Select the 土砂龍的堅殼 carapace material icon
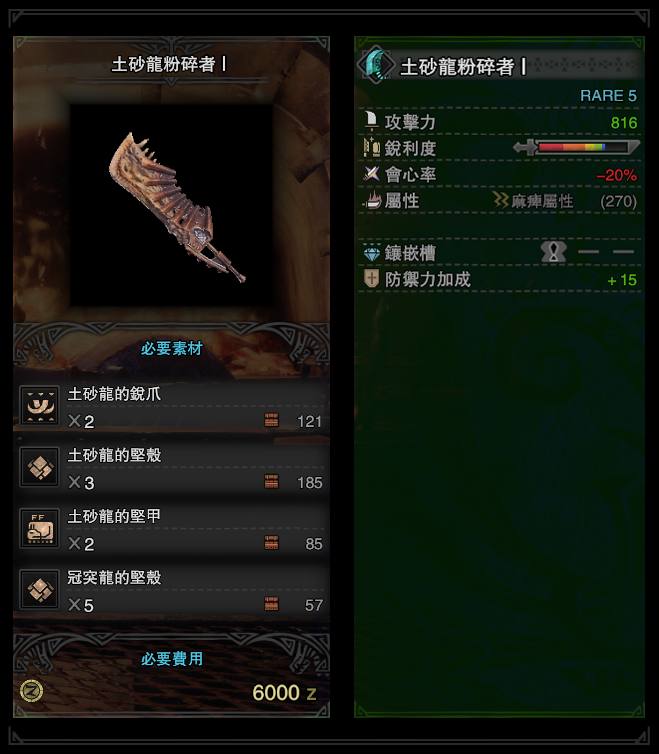 tap(40, 467)
